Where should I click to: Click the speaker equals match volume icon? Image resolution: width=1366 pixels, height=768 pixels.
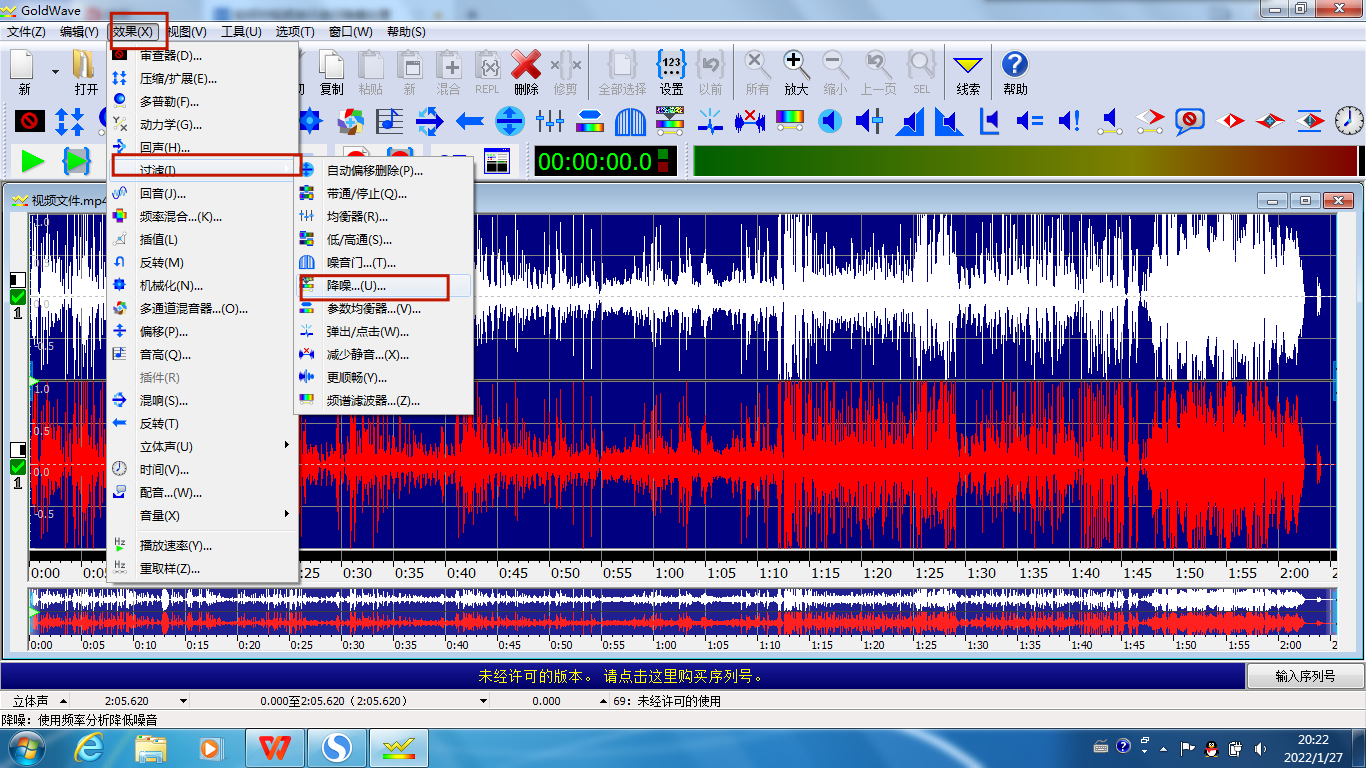tap(1030, 122)
